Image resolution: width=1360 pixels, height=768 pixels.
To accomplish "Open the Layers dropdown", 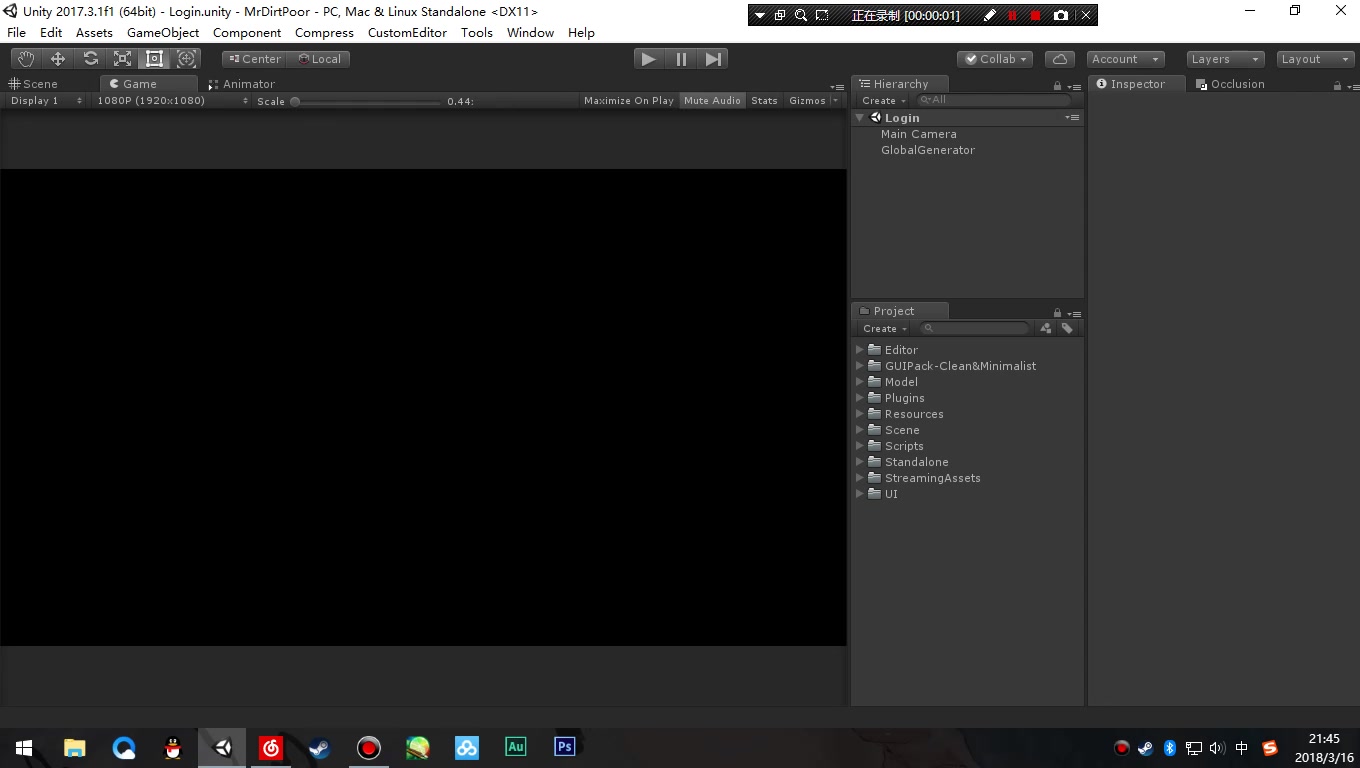I will point(1224,59).
